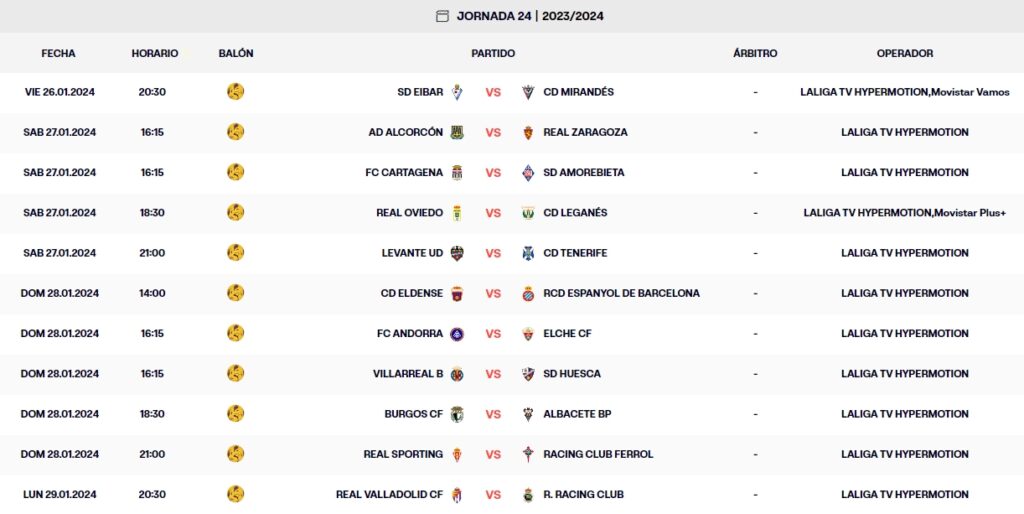Open the CD Leganés team link
1024x514 pixels.
pos(575,213)
